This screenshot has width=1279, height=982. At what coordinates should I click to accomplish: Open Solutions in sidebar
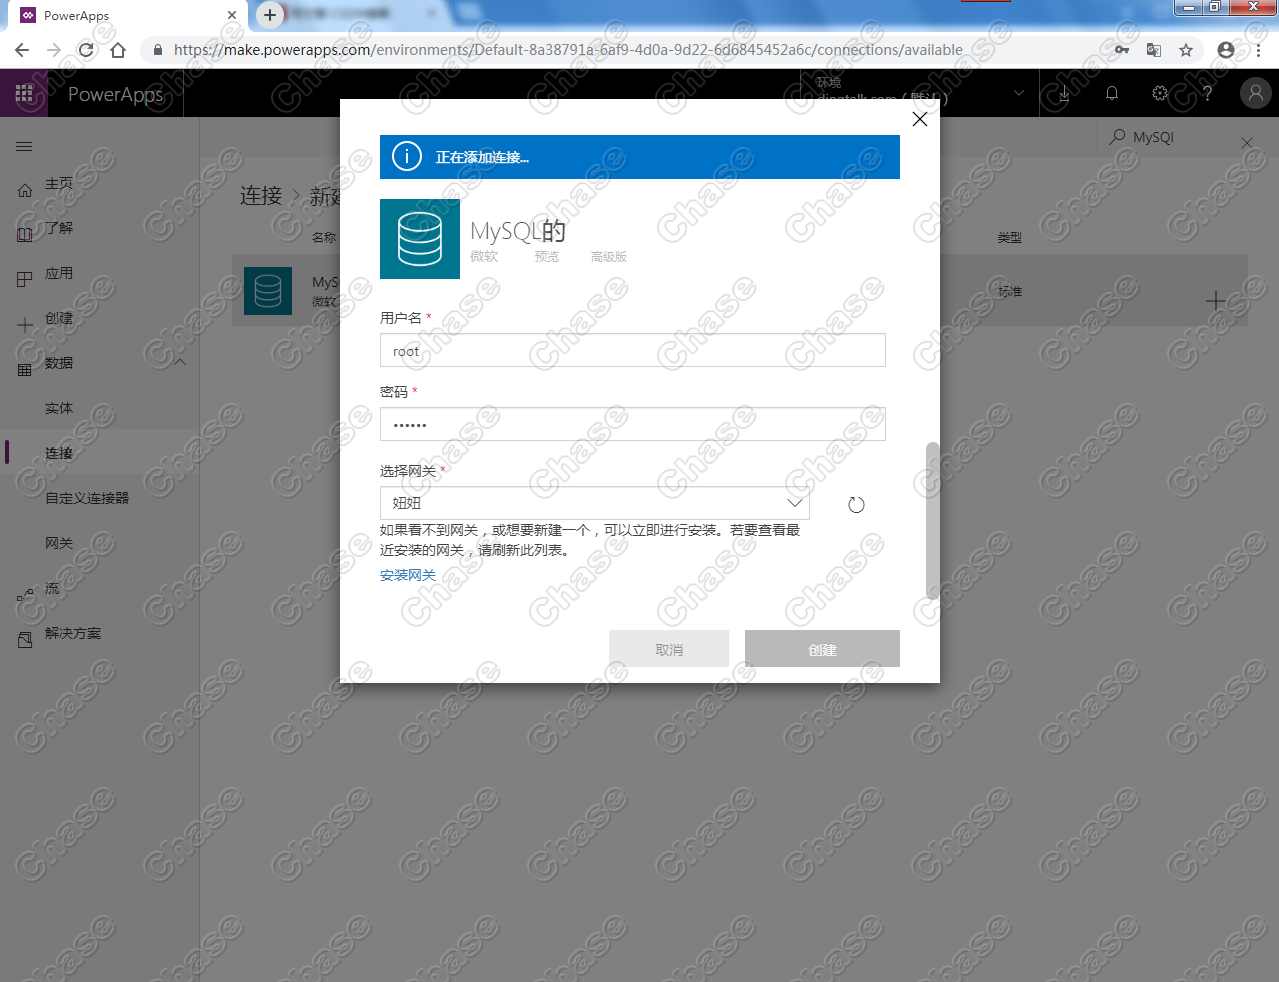pos(73,633)
